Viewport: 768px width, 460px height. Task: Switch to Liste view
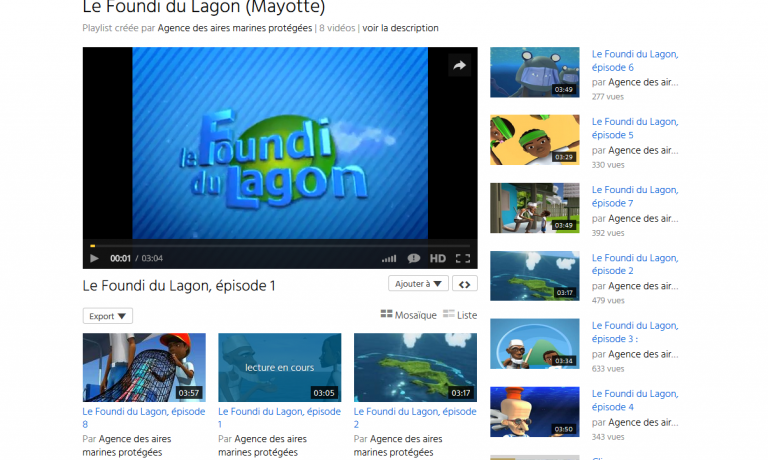[459, 315]
